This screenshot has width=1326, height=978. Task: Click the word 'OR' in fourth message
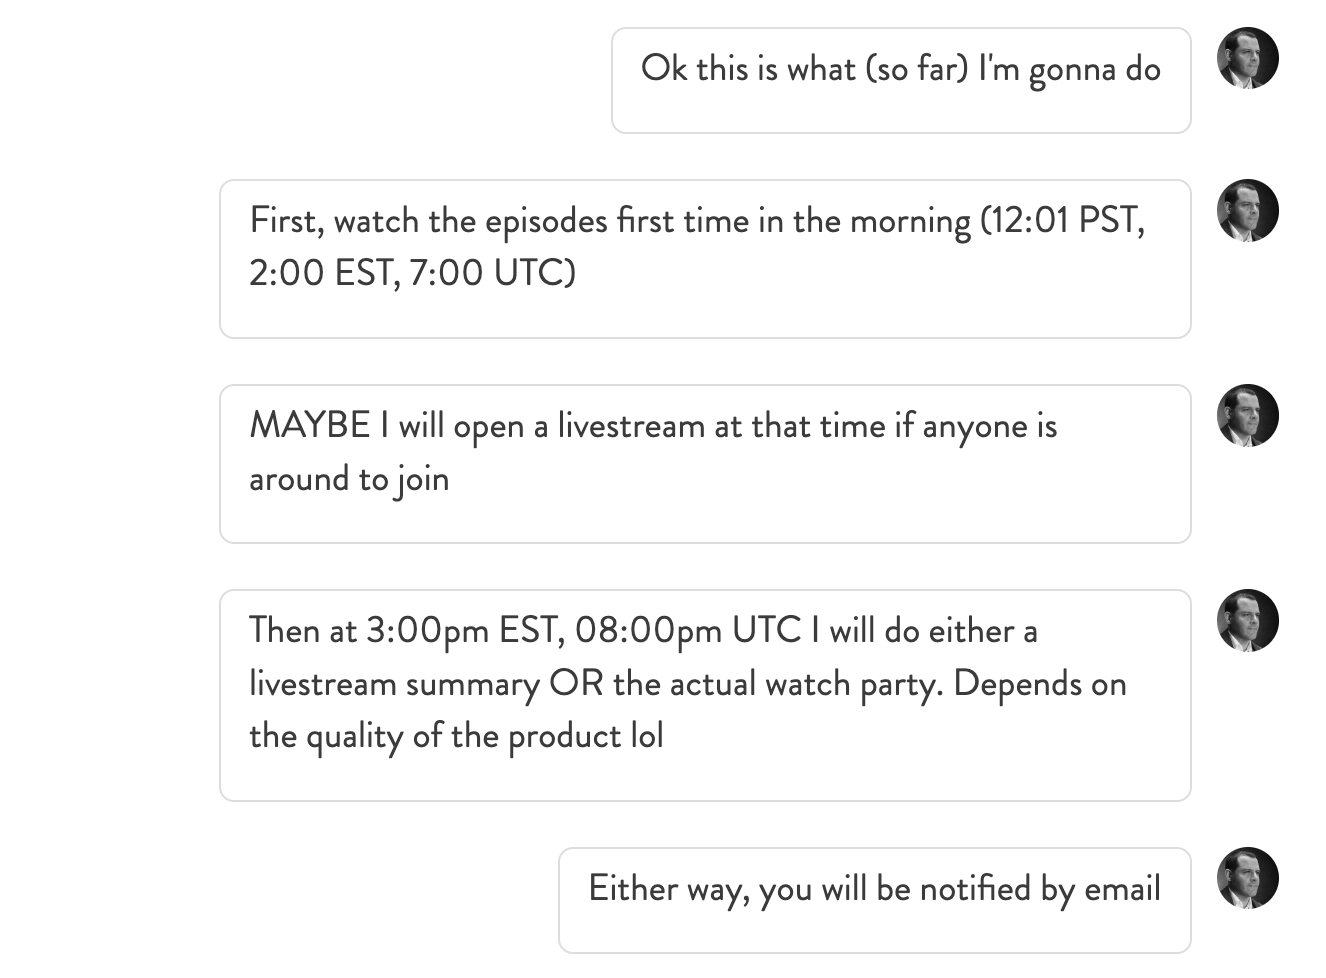pyautogui.click(x=576, y=684)
